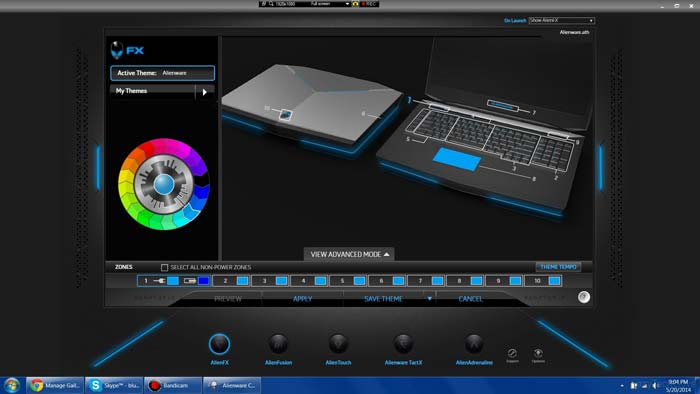
Task: Open Theme Tempo button
Action: point(558,267)
